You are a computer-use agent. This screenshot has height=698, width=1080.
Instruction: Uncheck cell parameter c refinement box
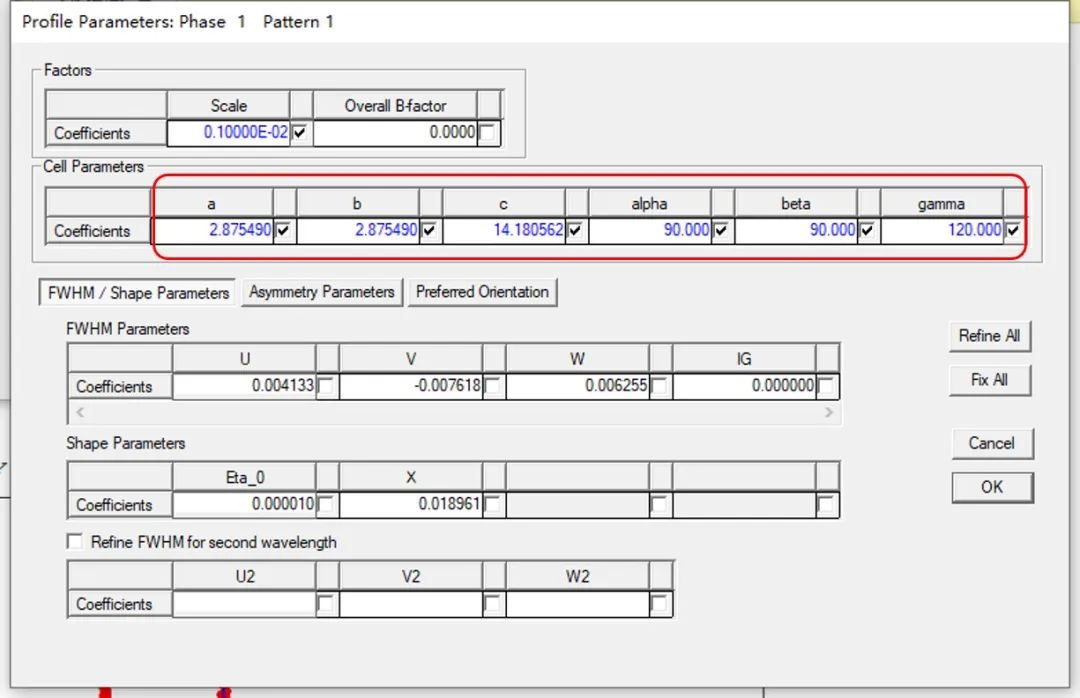coord(575,230)
